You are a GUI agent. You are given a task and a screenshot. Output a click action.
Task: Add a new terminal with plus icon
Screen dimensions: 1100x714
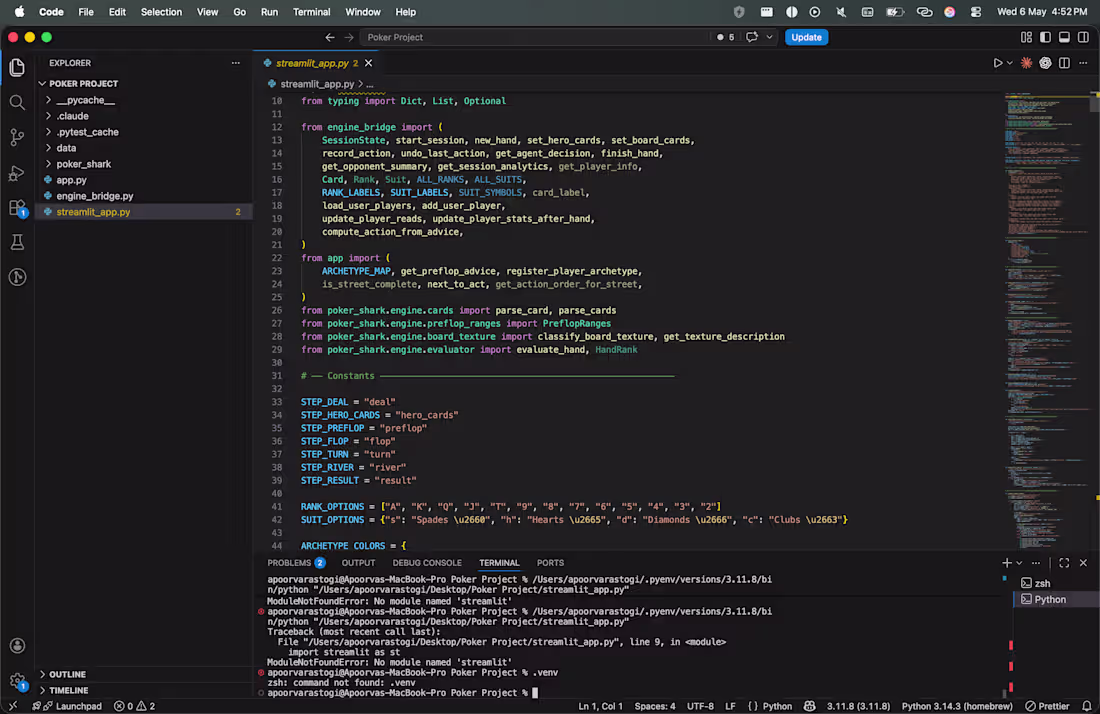pos(1007,563)
